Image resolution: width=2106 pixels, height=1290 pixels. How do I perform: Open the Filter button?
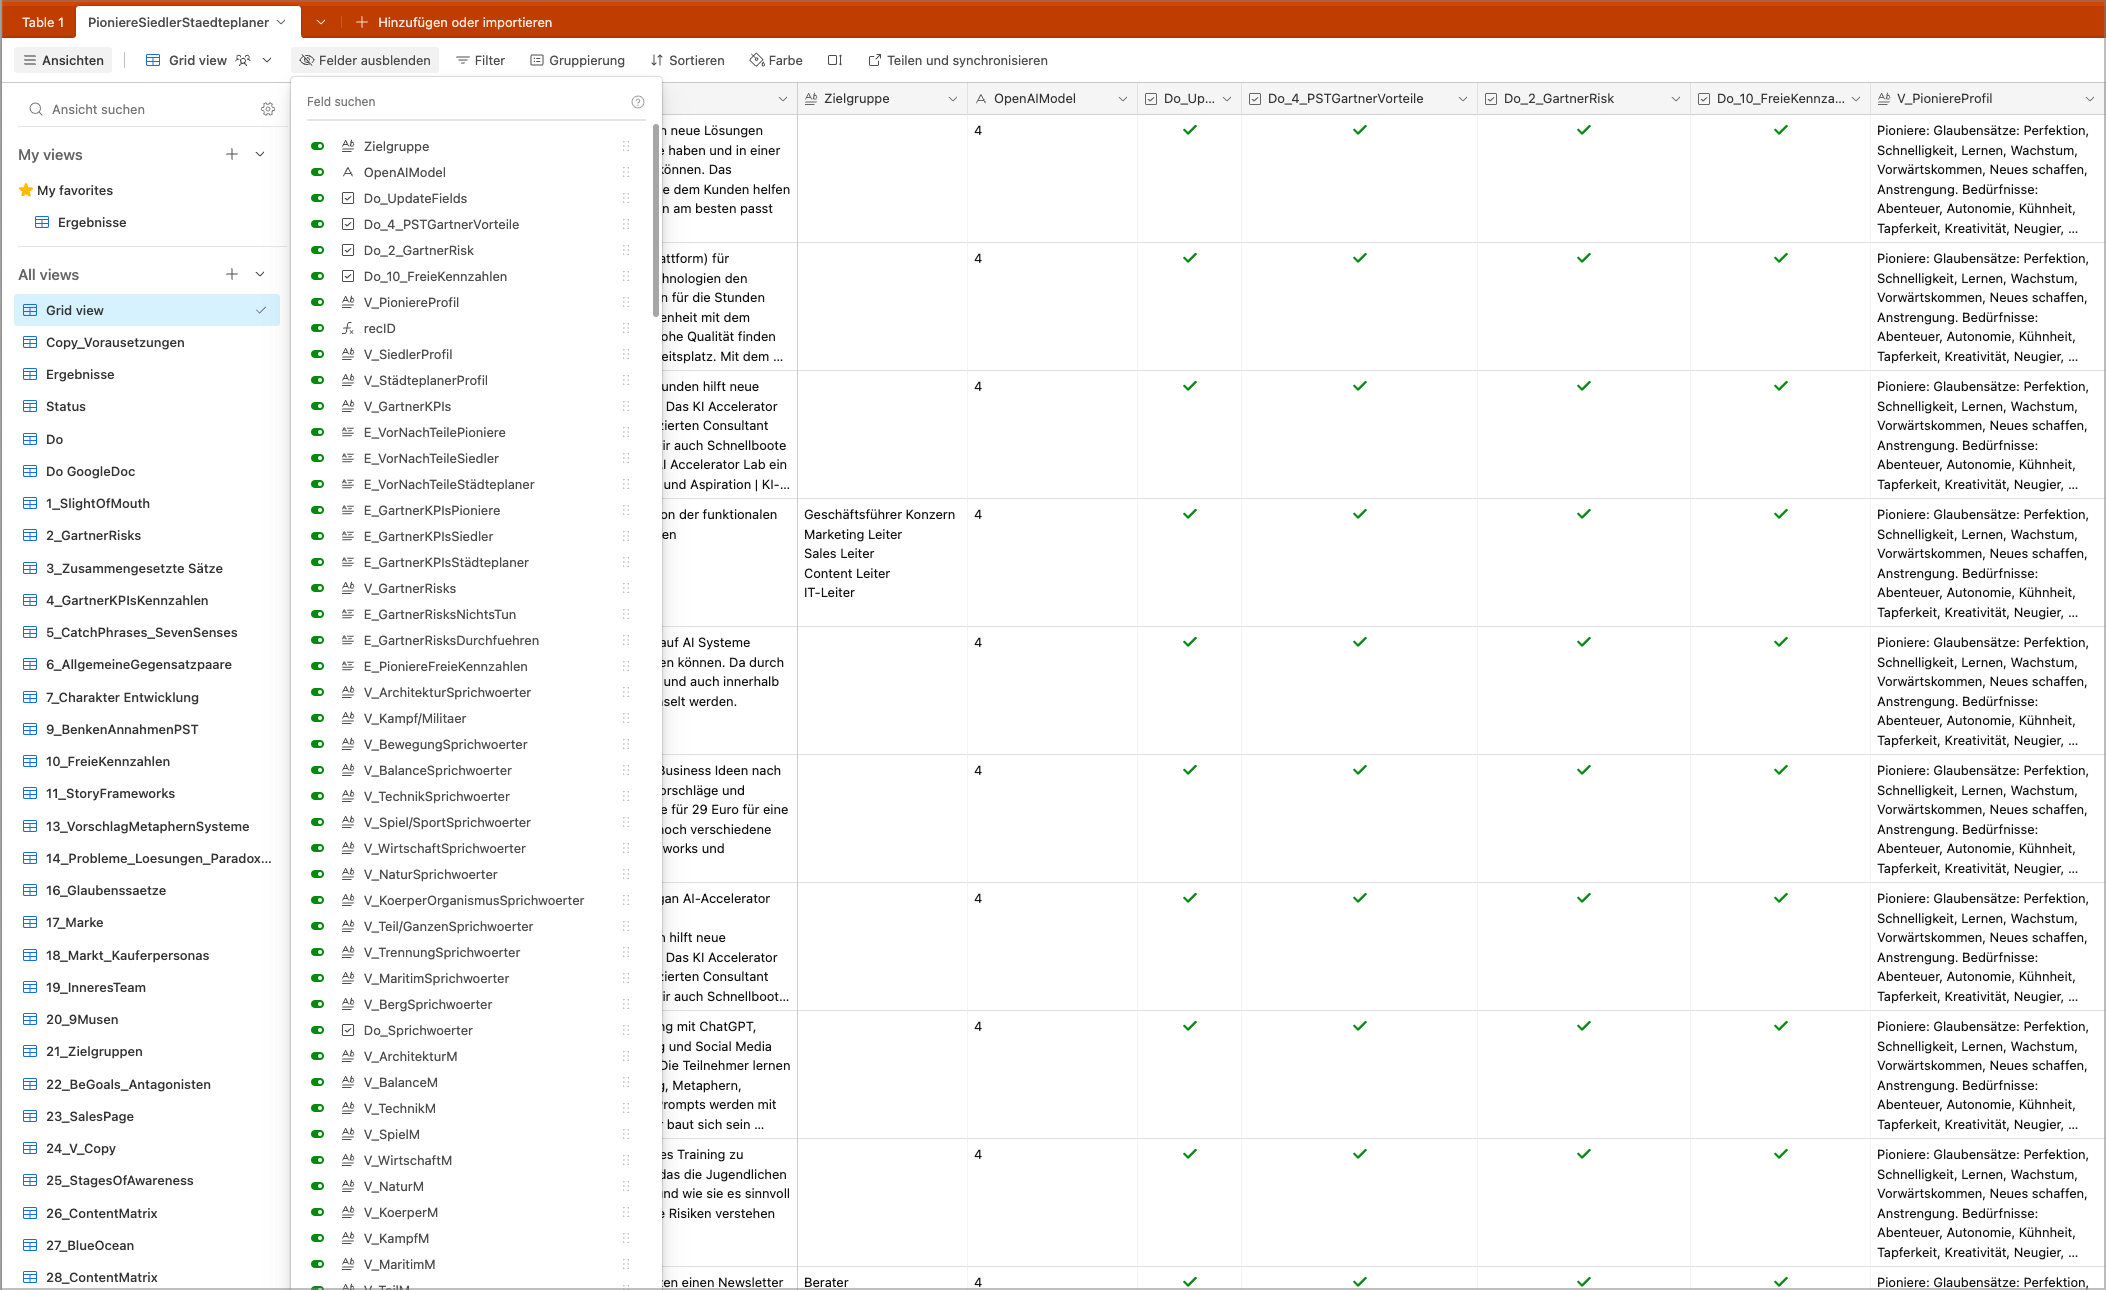[480, 60]
